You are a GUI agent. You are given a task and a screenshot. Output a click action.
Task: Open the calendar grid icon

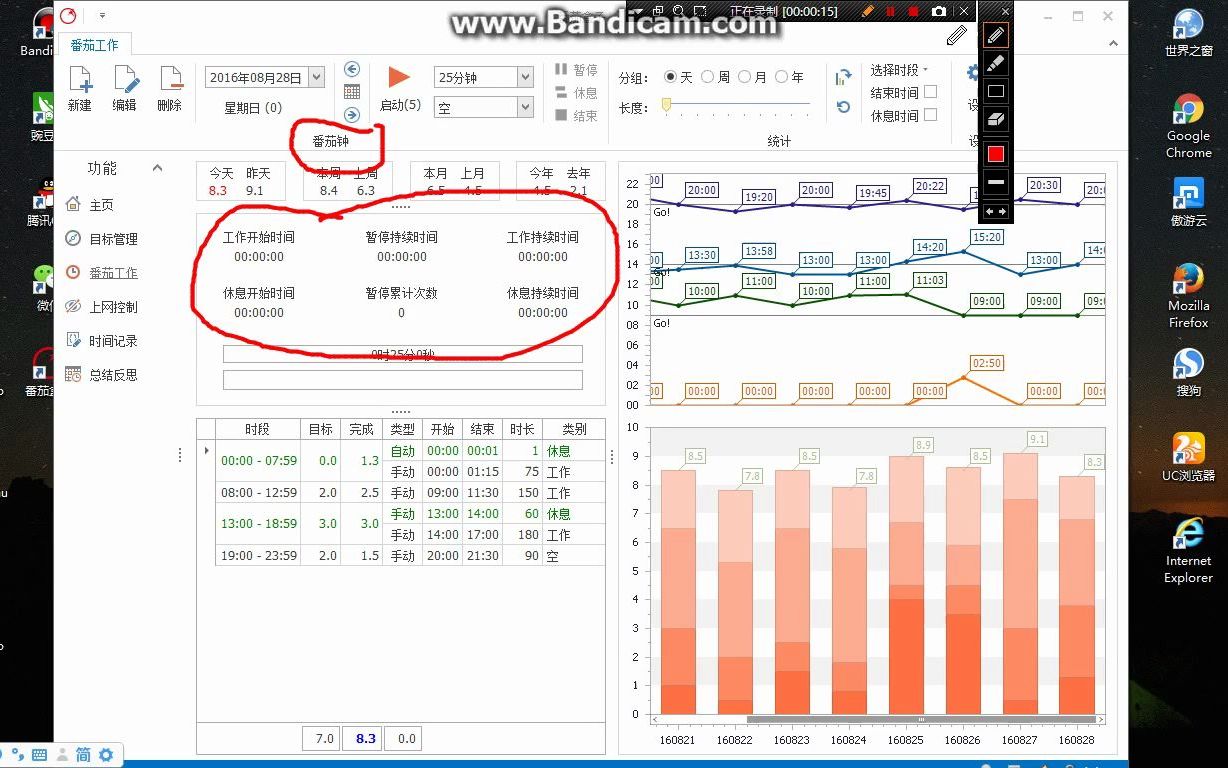tap(352, 91)
